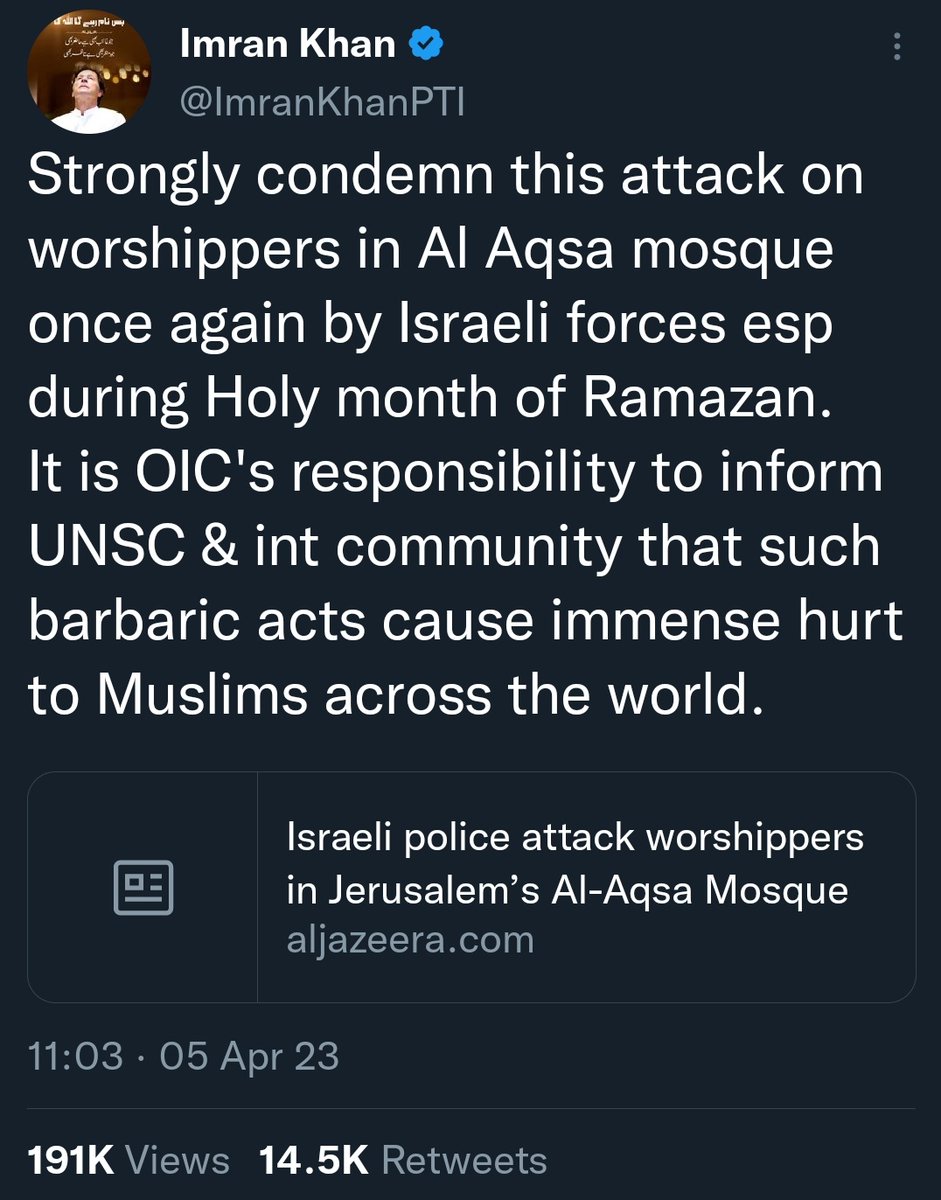The height and width of the screenshot is (1200, 941).
Task: Click the tweet line starting with UNSC
Action: point(454,548)
